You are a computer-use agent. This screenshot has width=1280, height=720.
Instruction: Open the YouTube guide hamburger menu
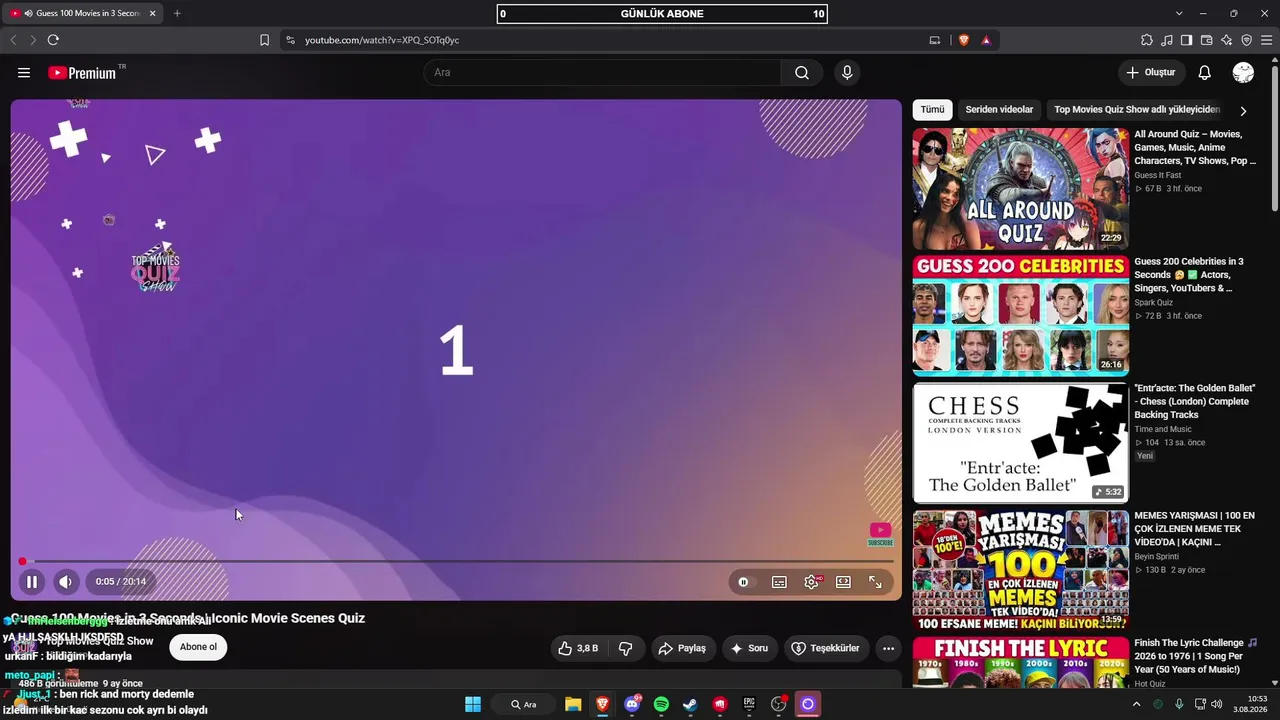[x=24, y=73]
